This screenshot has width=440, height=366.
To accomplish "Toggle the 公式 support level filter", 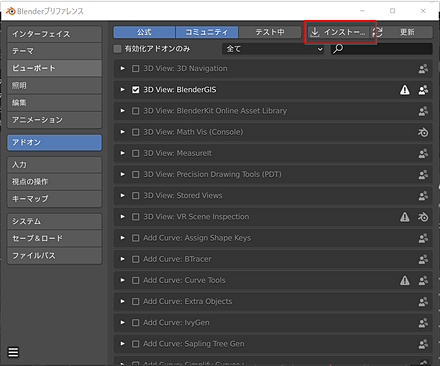I will [144, 32].
